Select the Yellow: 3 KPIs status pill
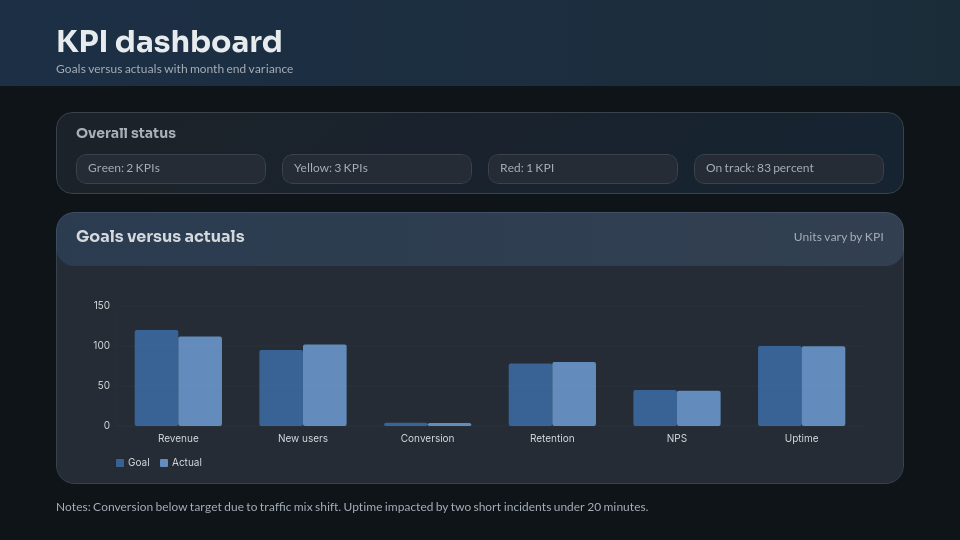The height and width of the screenshot is (540, 960). click(377, 169)
